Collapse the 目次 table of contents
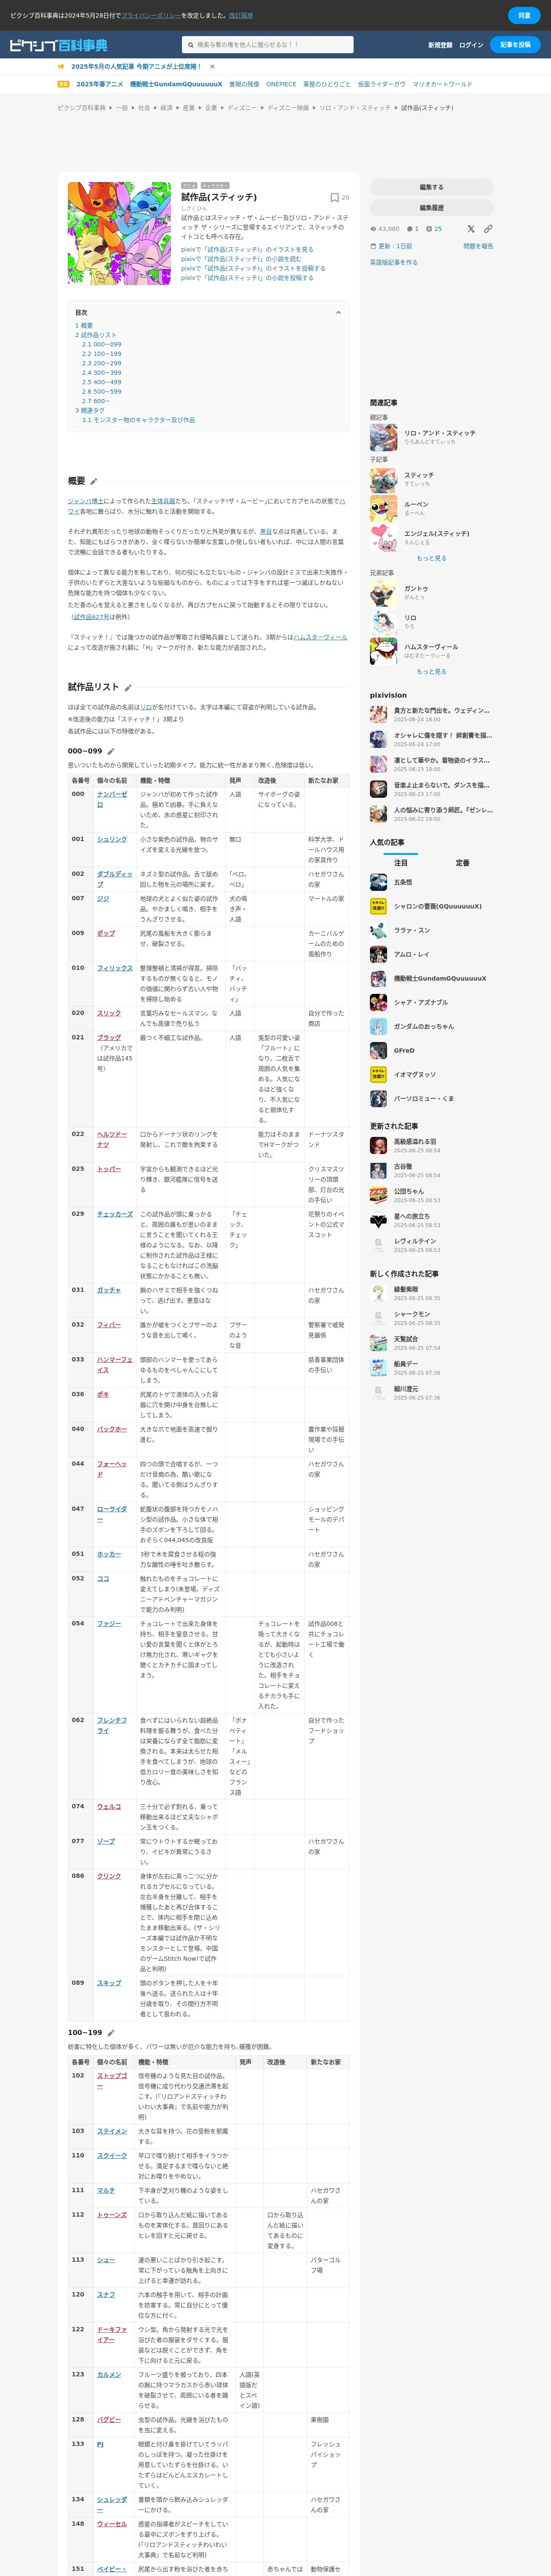The image size is (551, 2576). (338, 313)
